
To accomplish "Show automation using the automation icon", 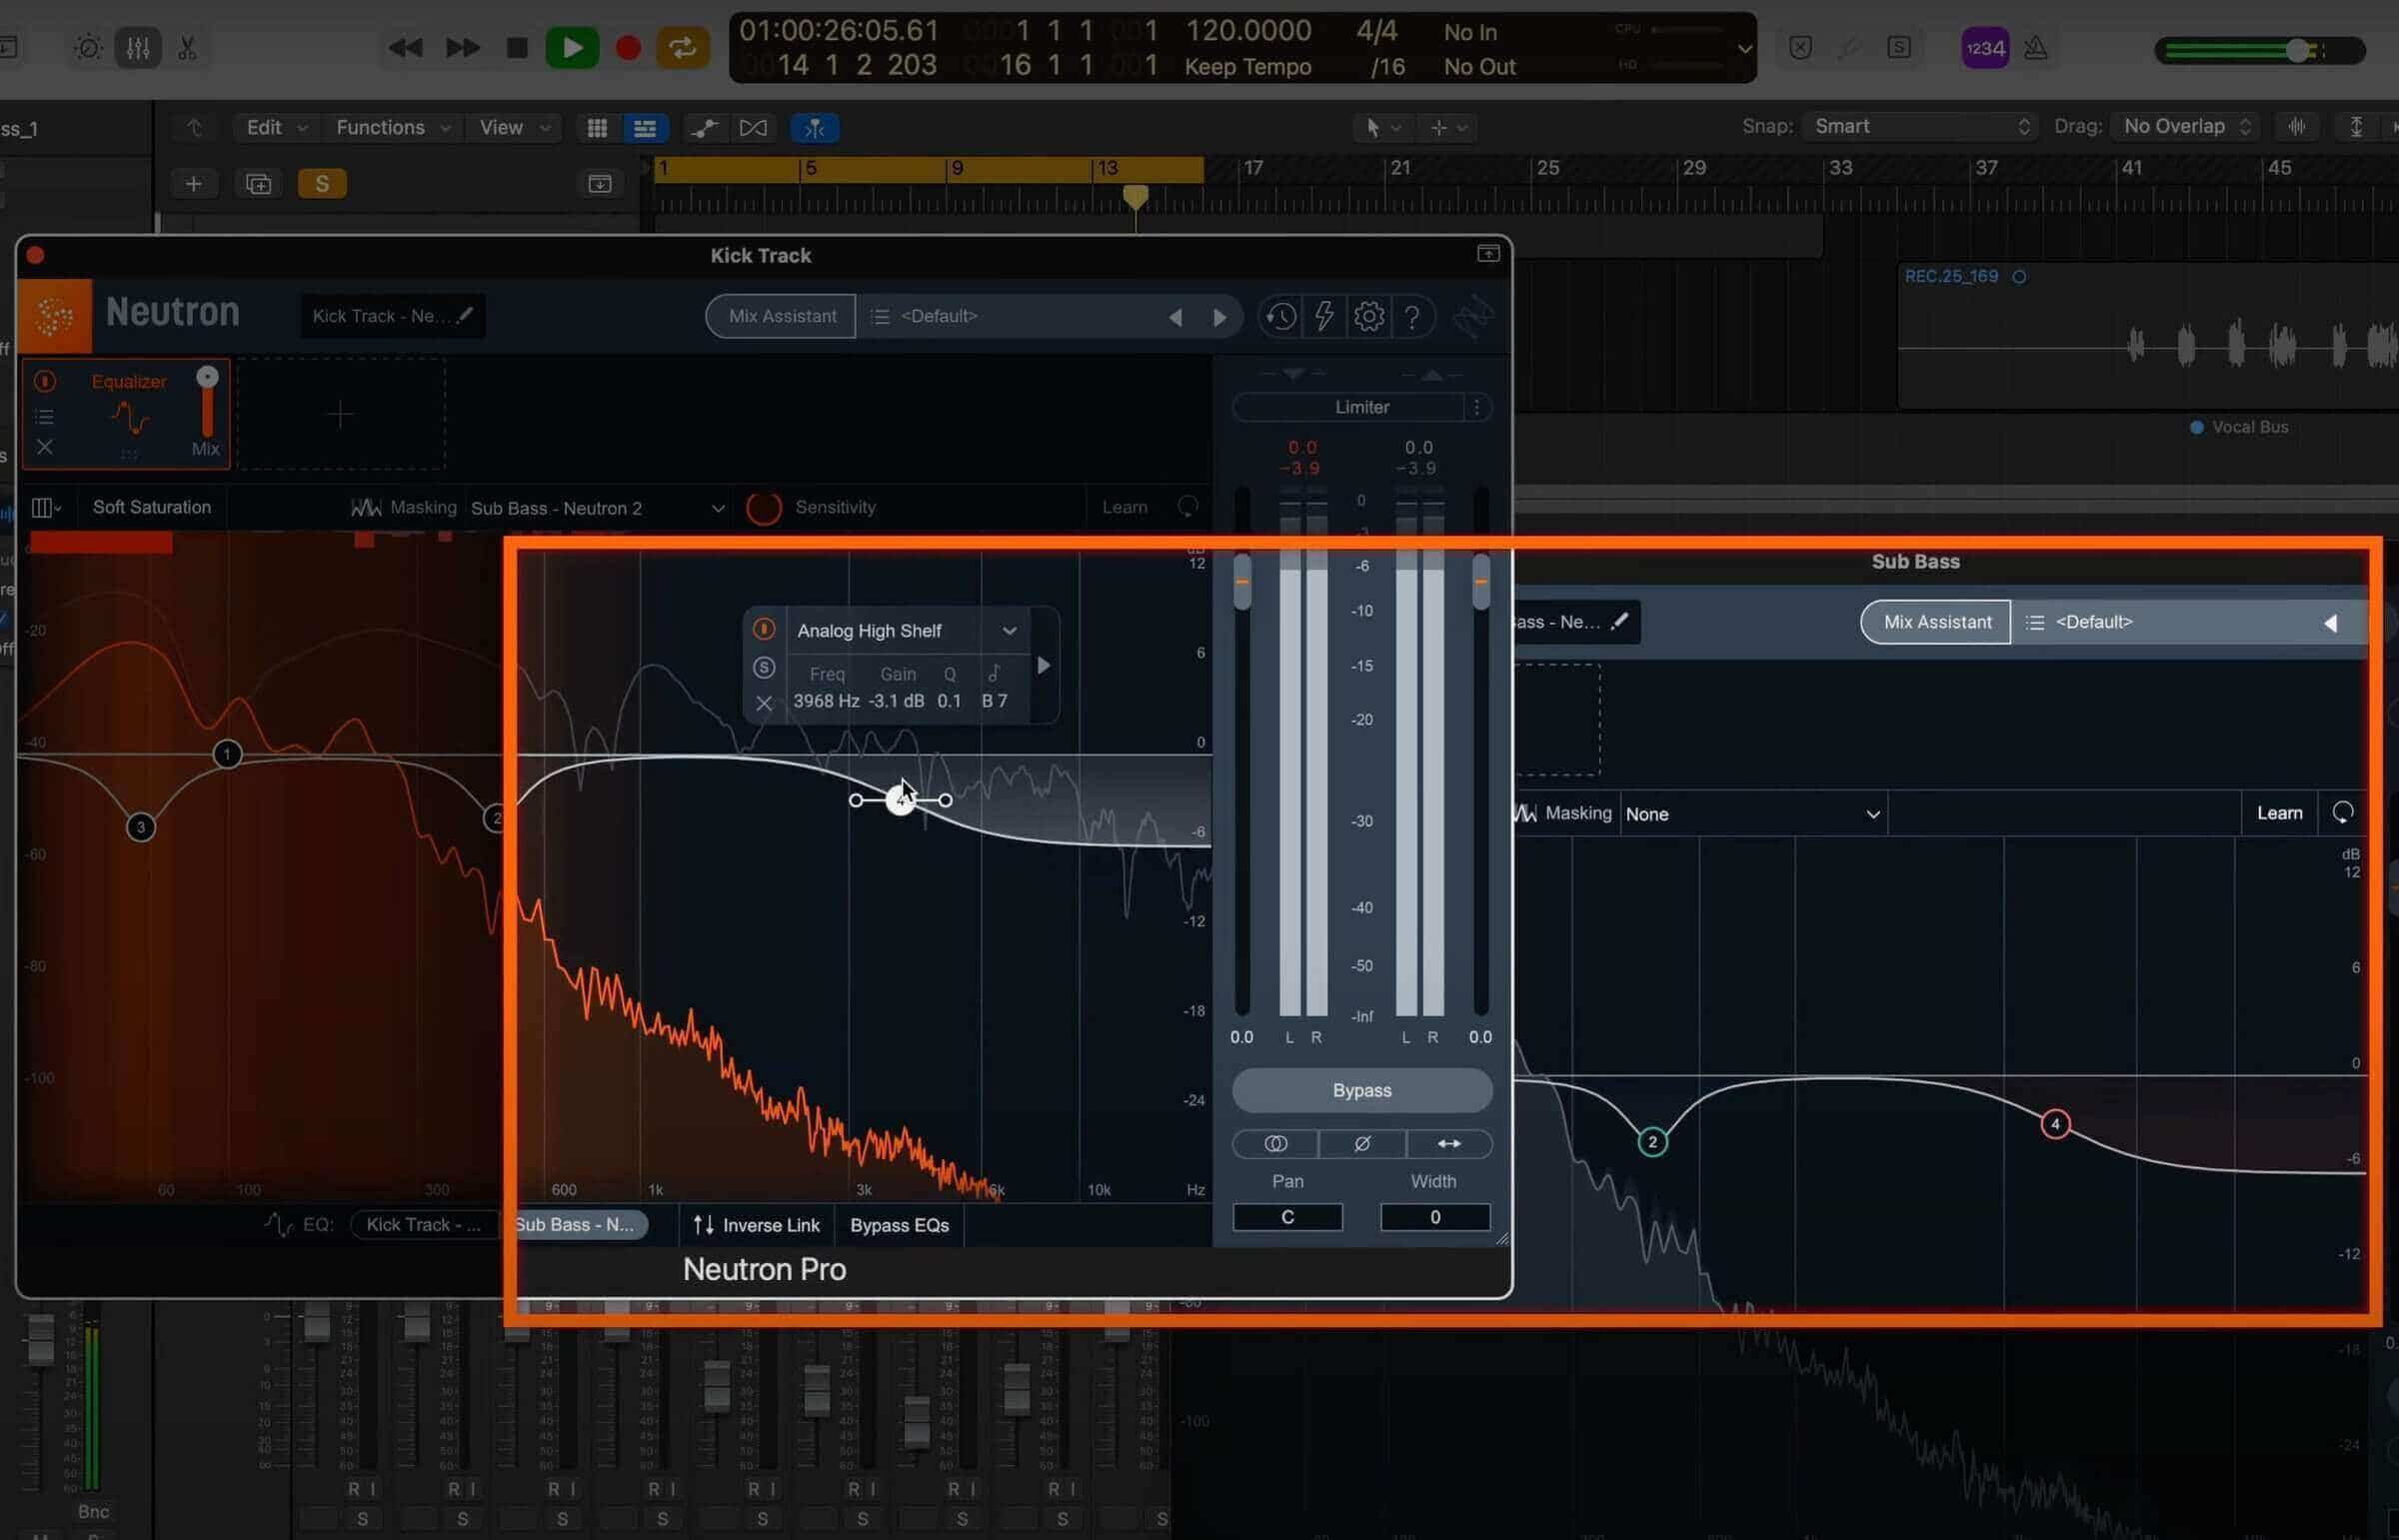I will tap(704, 128).
